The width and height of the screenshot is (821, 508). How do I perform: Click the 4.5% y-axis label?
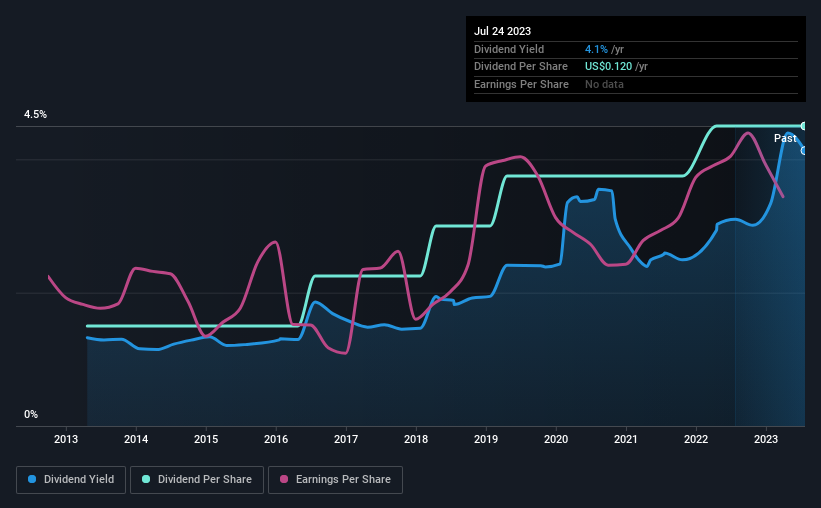(35, 114)
